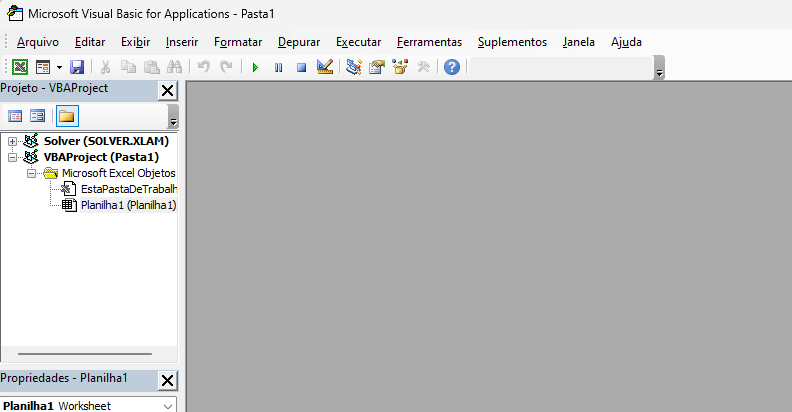Open Executar menu

tap(359, 42)
